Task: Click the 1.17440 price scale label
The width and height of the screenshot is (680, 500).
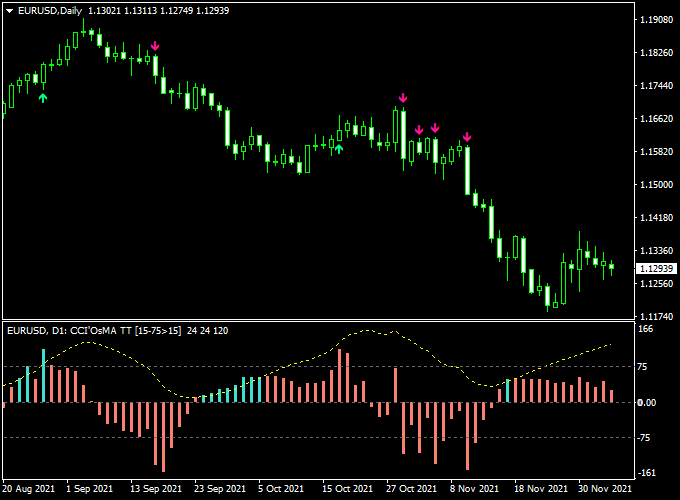Action: tap(657, 85)
